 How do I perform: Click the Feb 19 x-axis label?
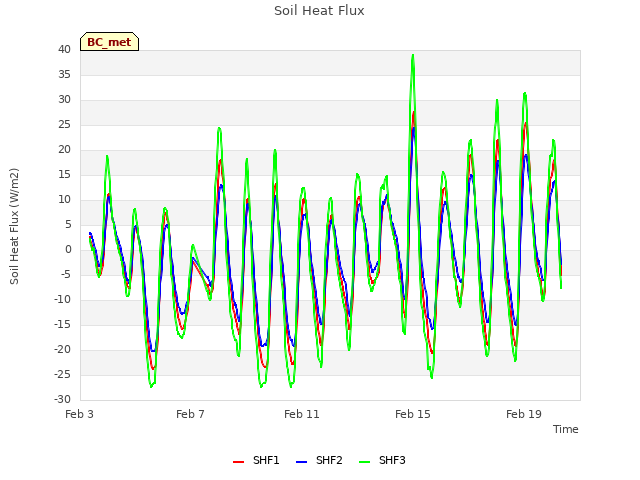(524, 414)
